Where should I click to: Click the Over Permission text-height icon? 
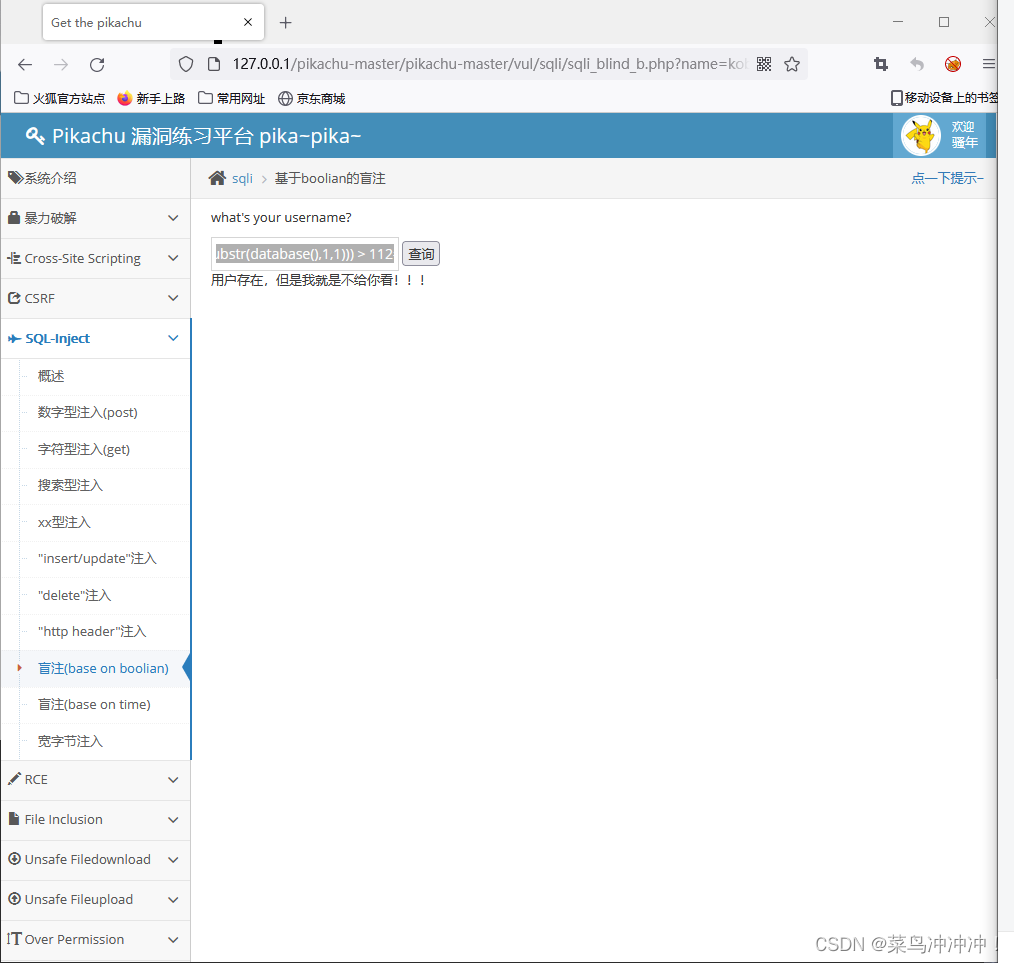click(14, 938)
